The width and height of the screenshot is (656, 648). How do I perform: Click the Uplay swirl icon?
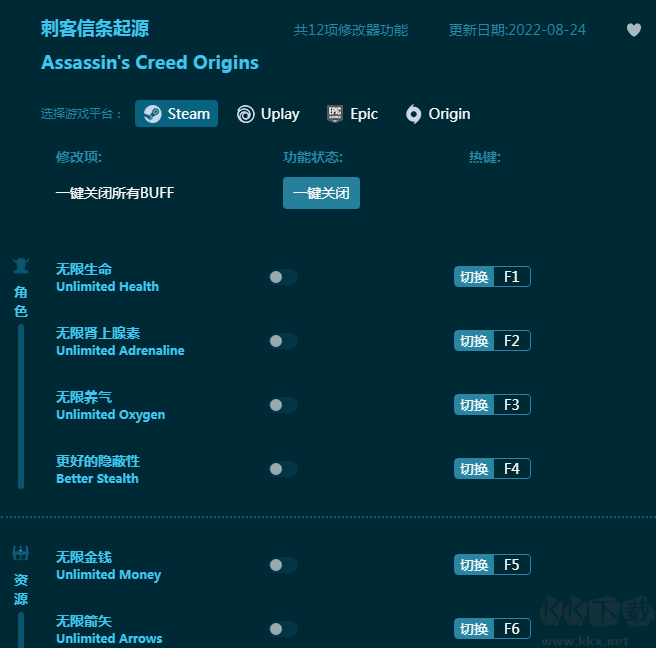pyautogui.click(x=246, y=114)
